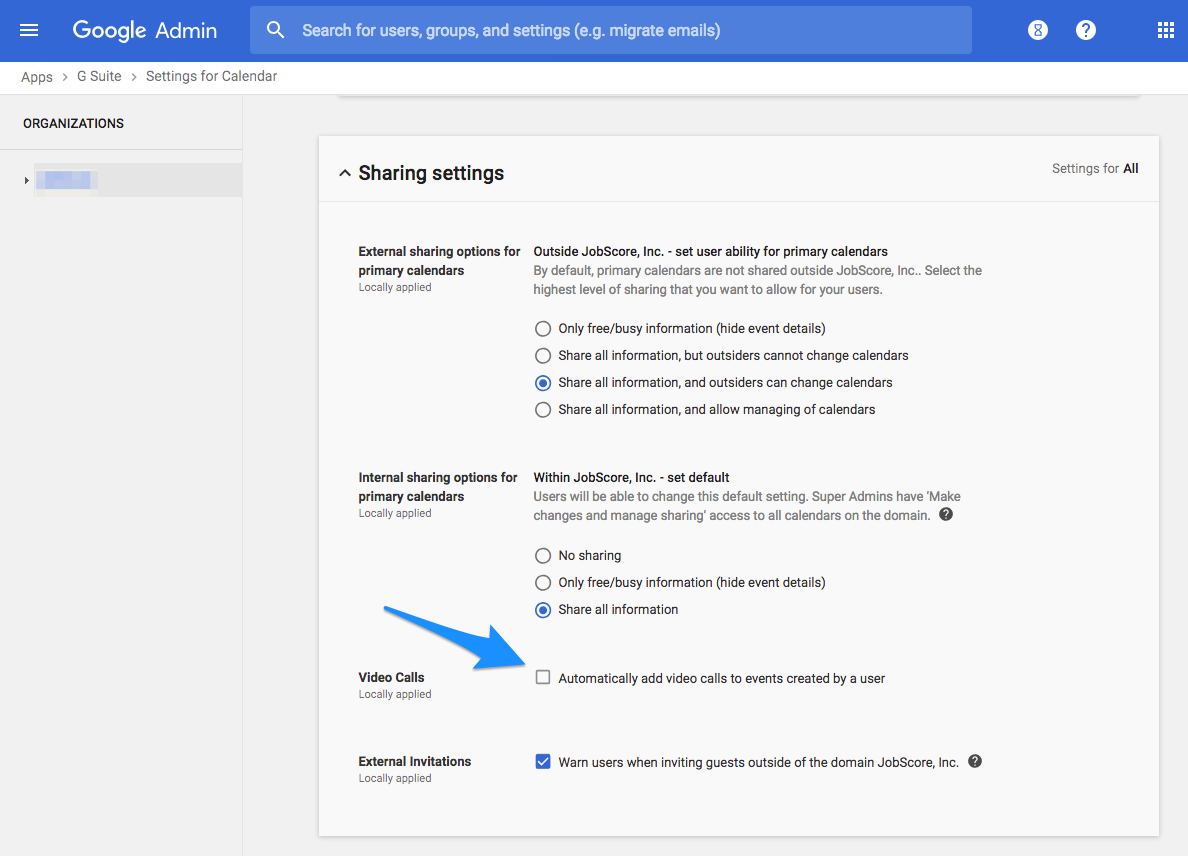1188x856 pixels.
Task: Click 'Internal sharing options for primary calendars' label
Action: (x=438, y=487)
